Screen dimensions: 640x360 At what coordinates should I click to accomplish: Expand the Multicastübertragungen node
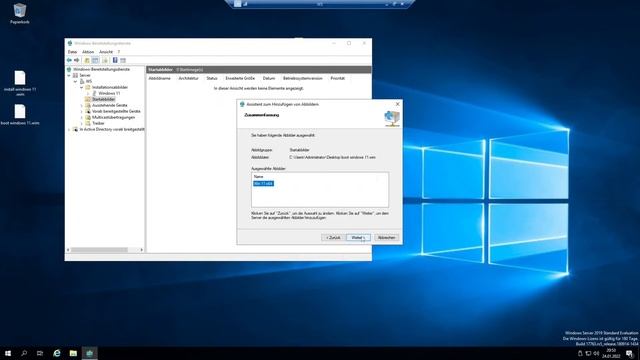(x=82, y=117)
